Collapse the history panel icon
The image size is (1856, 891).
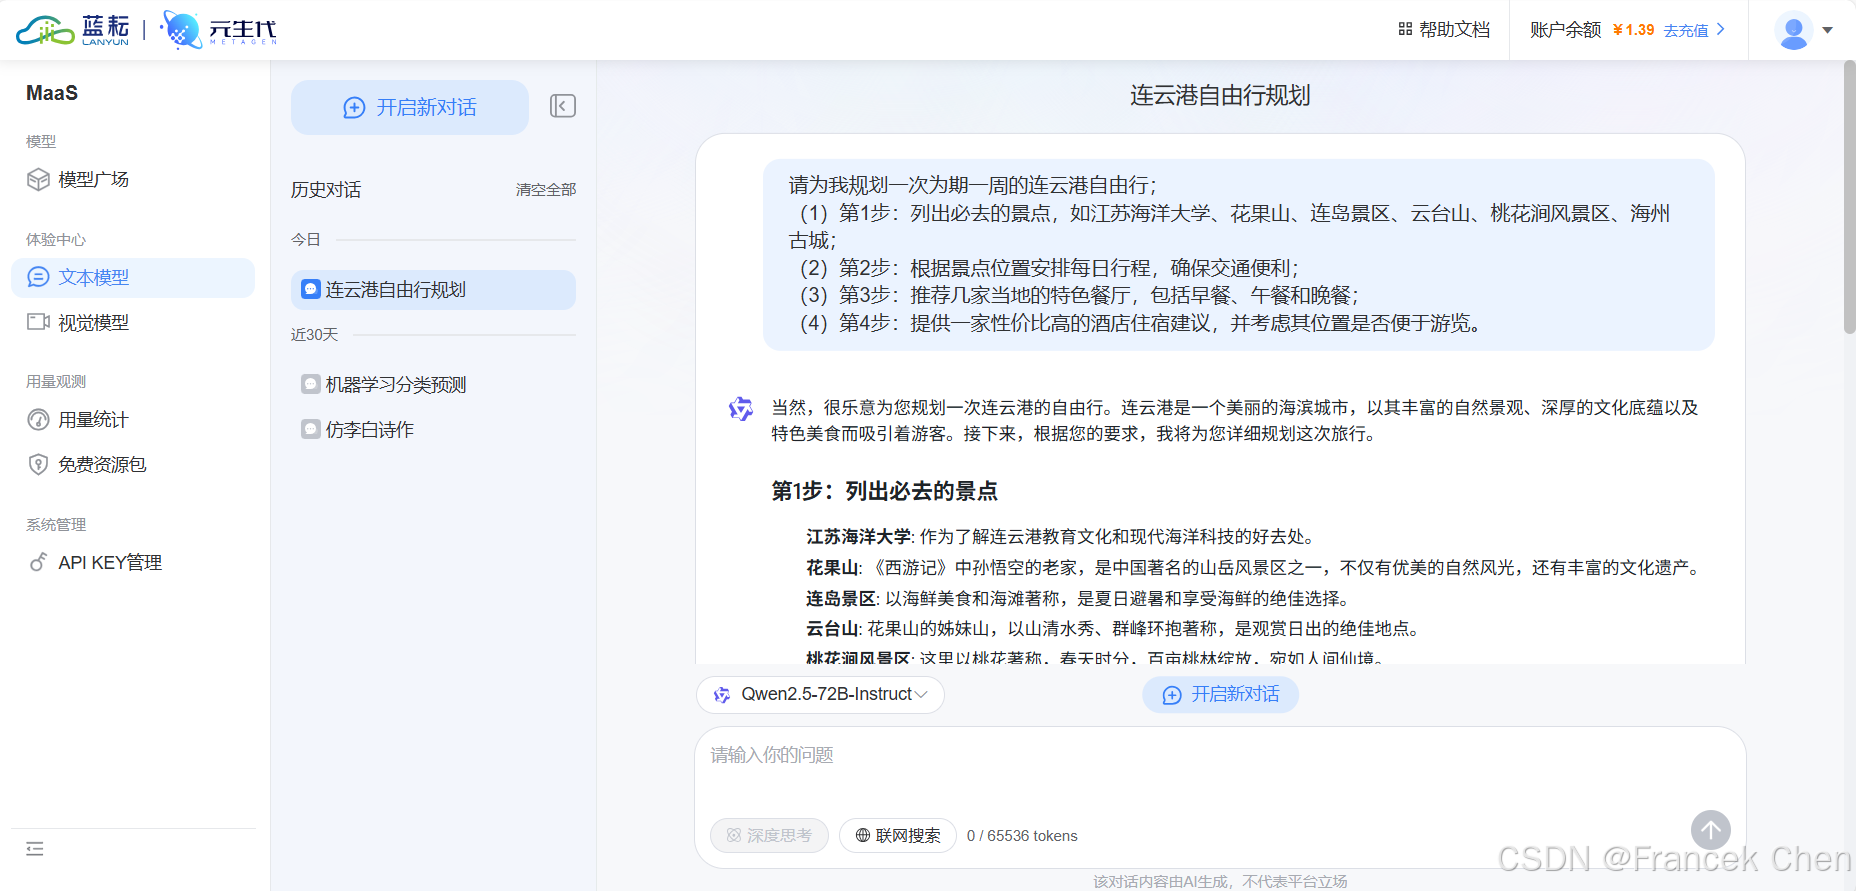tap(563, 106)
